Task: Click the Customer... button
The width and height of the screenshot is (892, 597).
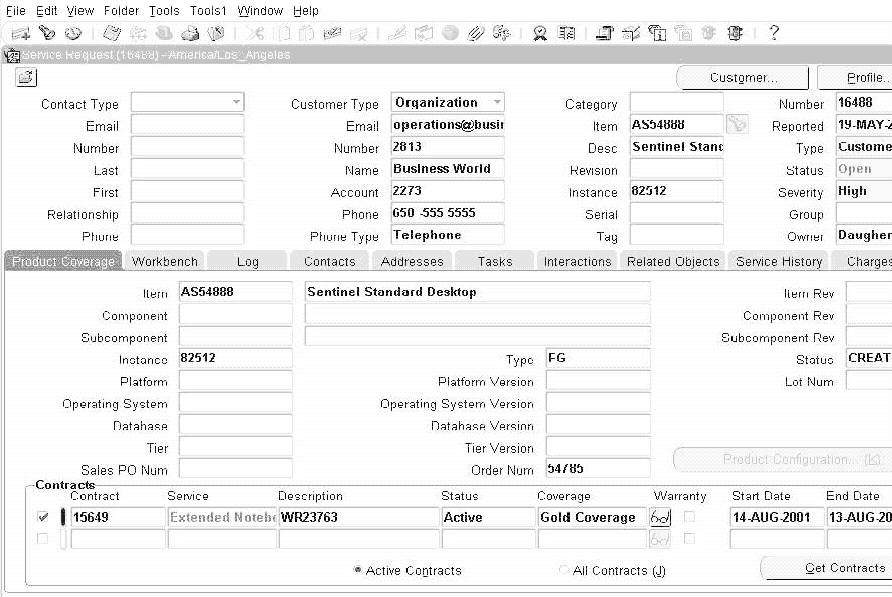Action: [743, 77]
